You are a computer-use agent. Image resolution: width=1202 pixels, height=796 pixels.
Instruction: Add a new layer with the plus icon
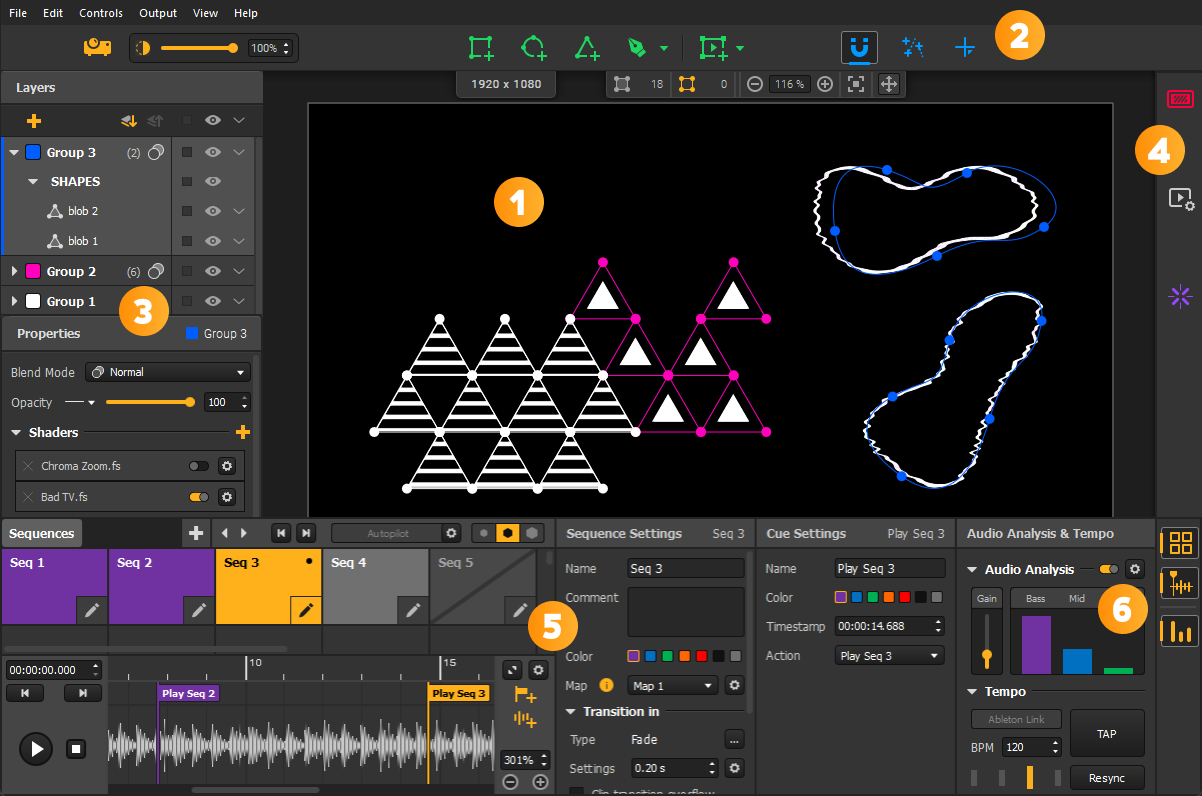point(33,120)
